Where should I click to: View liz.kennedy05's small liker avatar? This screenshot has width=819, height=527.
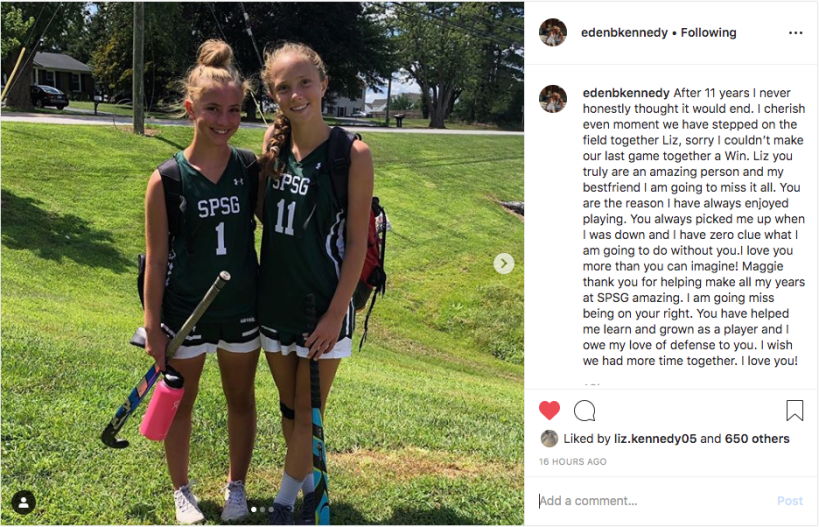[x=549, y=439]
